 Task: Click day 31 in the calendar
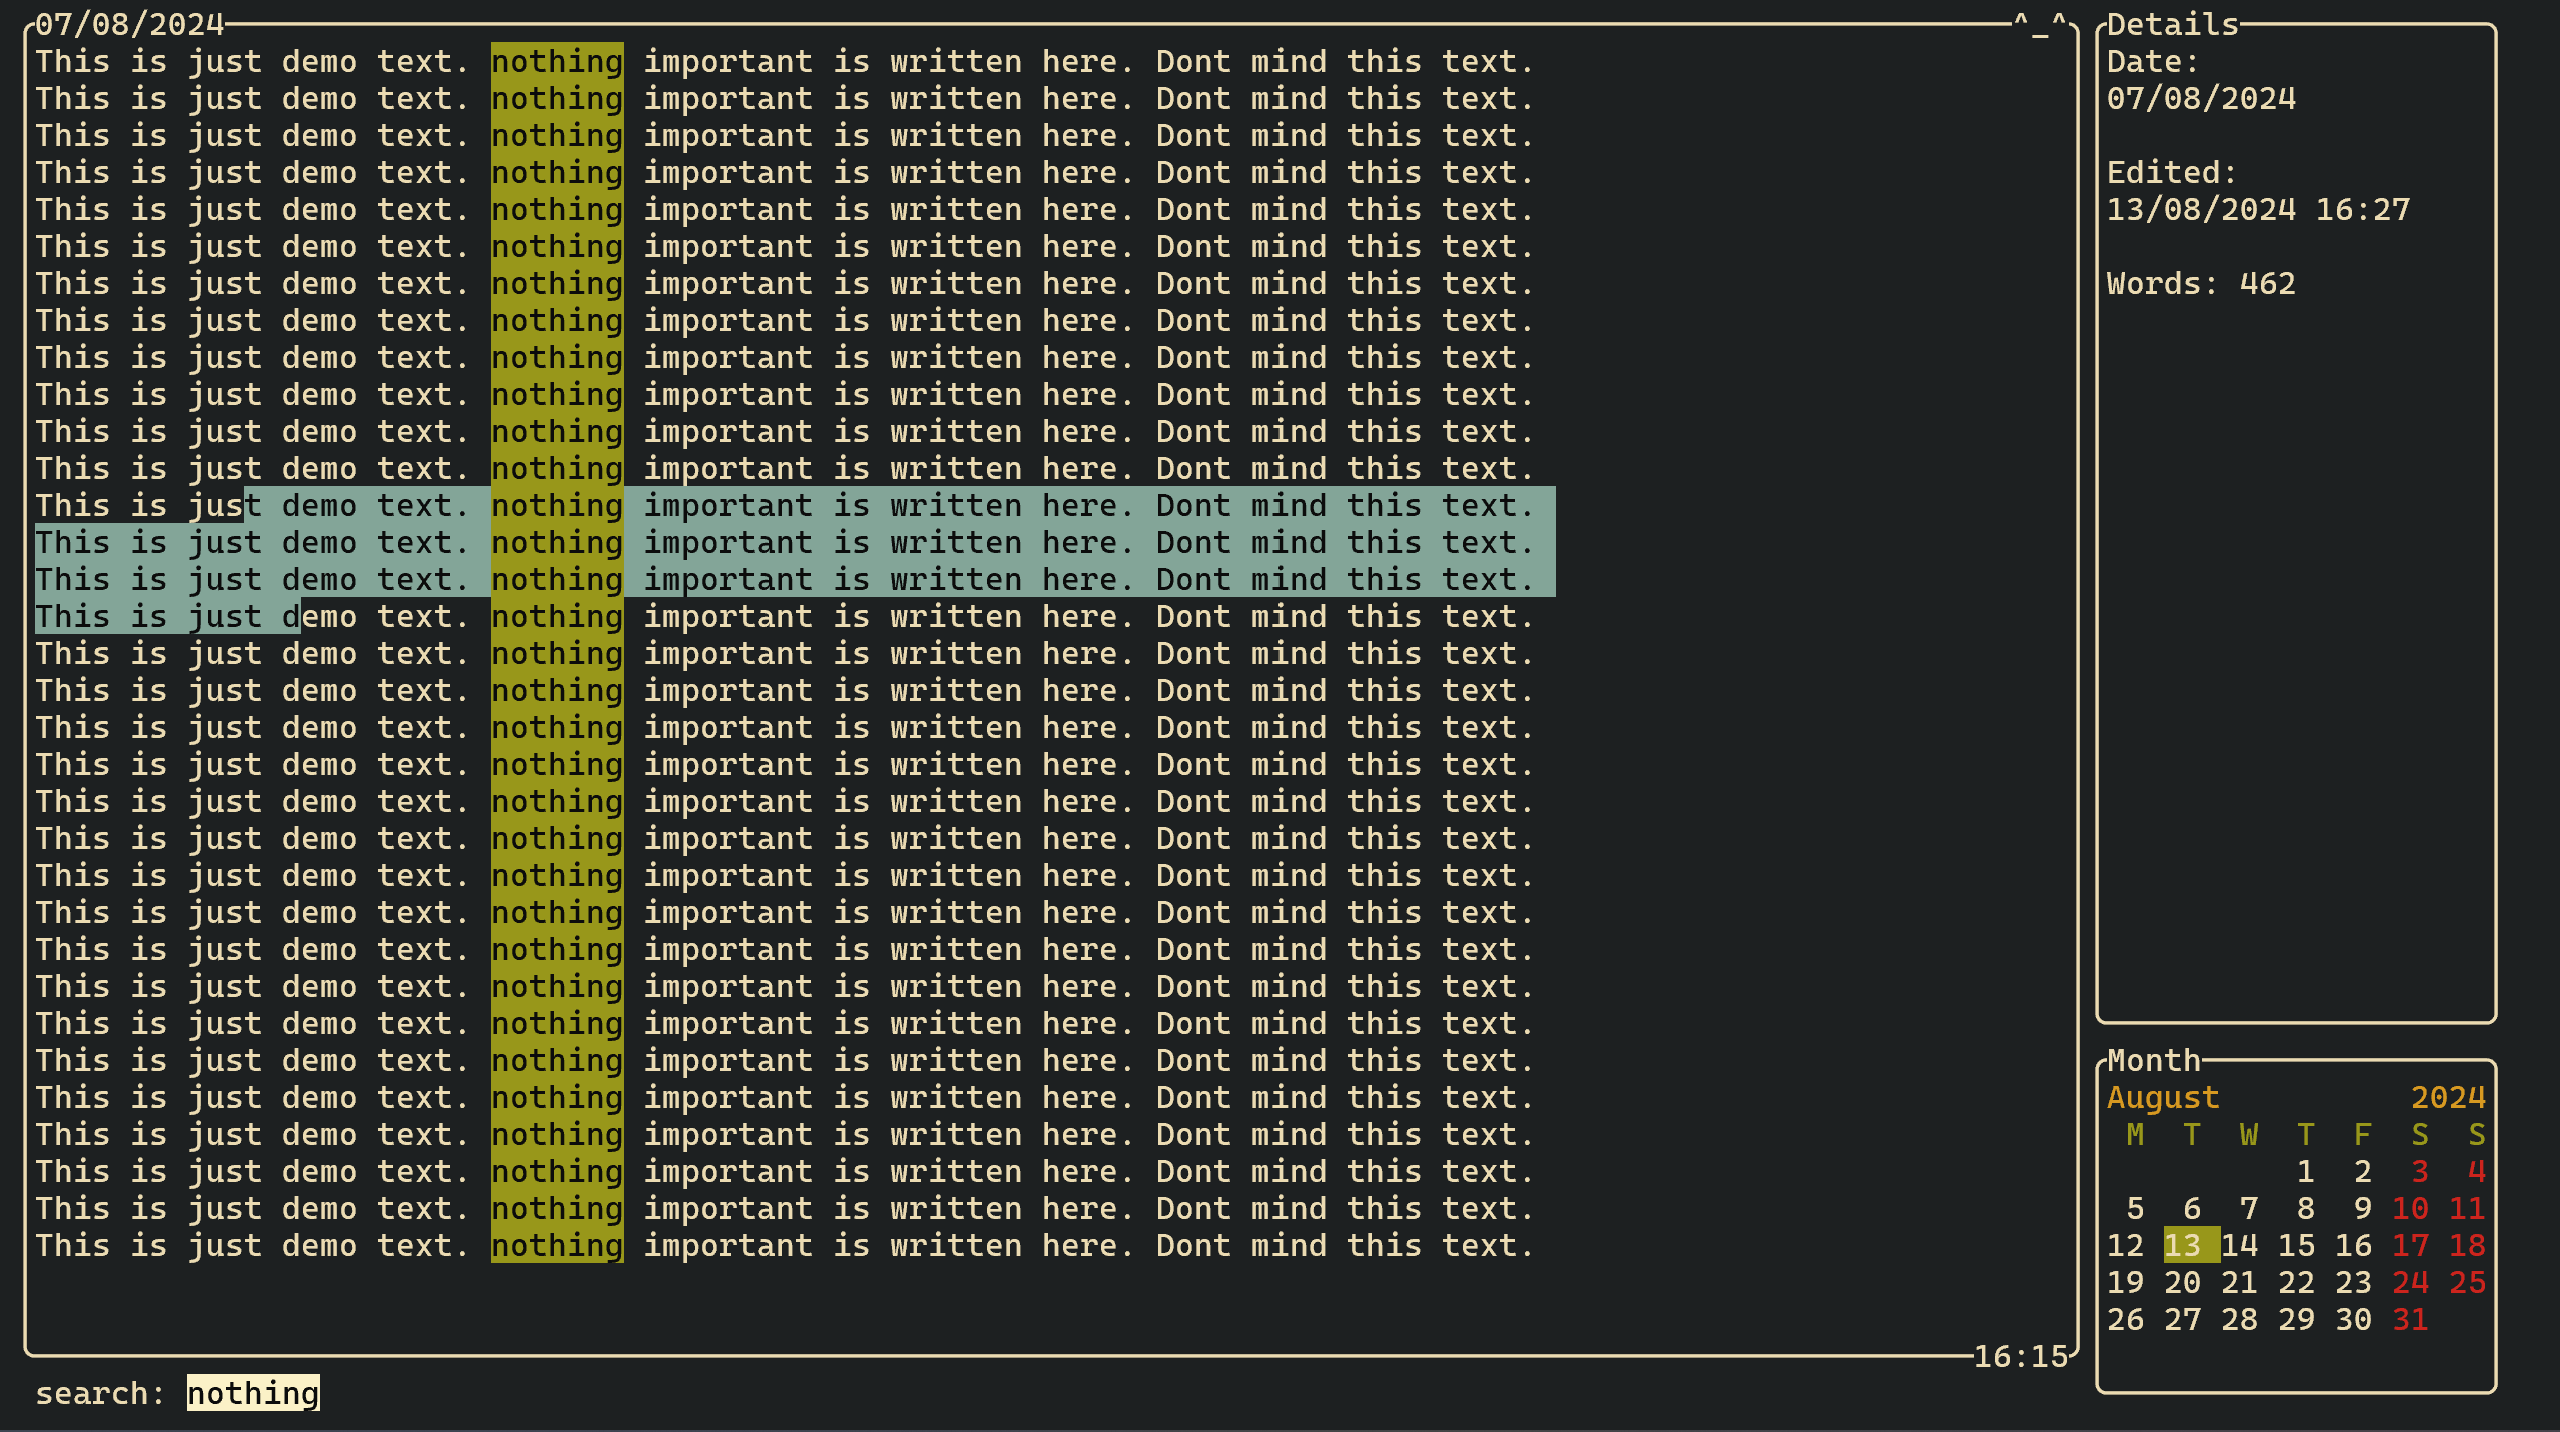2410,1319
